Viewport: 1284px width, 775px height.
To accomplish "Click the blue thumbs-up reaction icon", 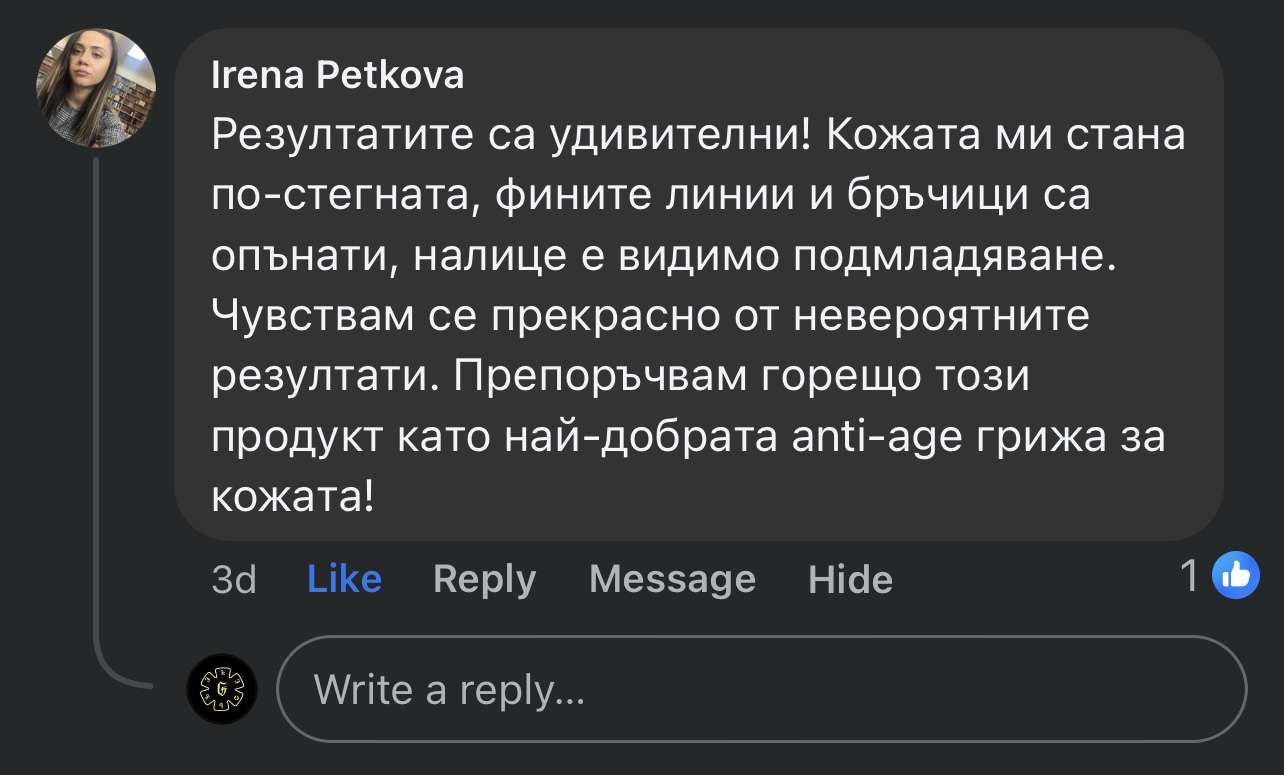I will pos(1235,575).
